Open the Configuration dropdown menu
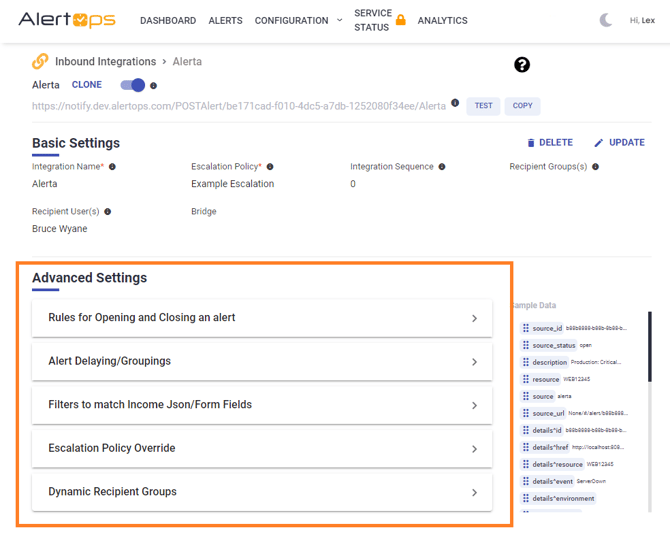The image size is (670, 545). click(298, 20)
